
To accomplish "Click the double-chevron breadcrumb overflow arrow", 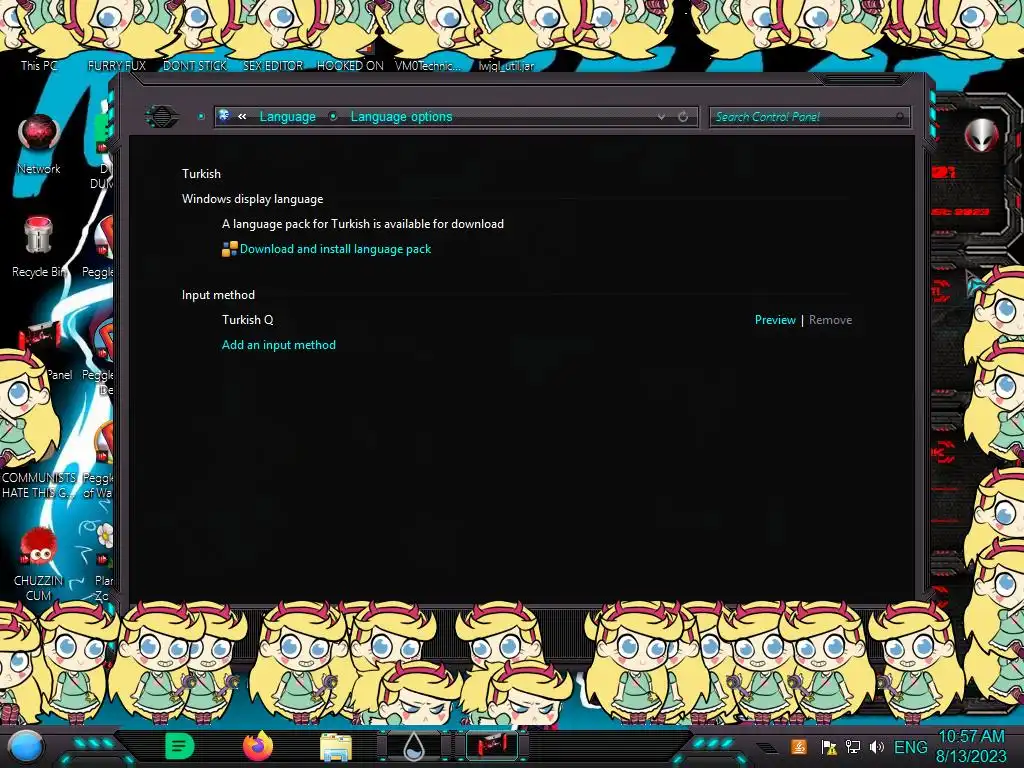I will (x=242, y=116).
